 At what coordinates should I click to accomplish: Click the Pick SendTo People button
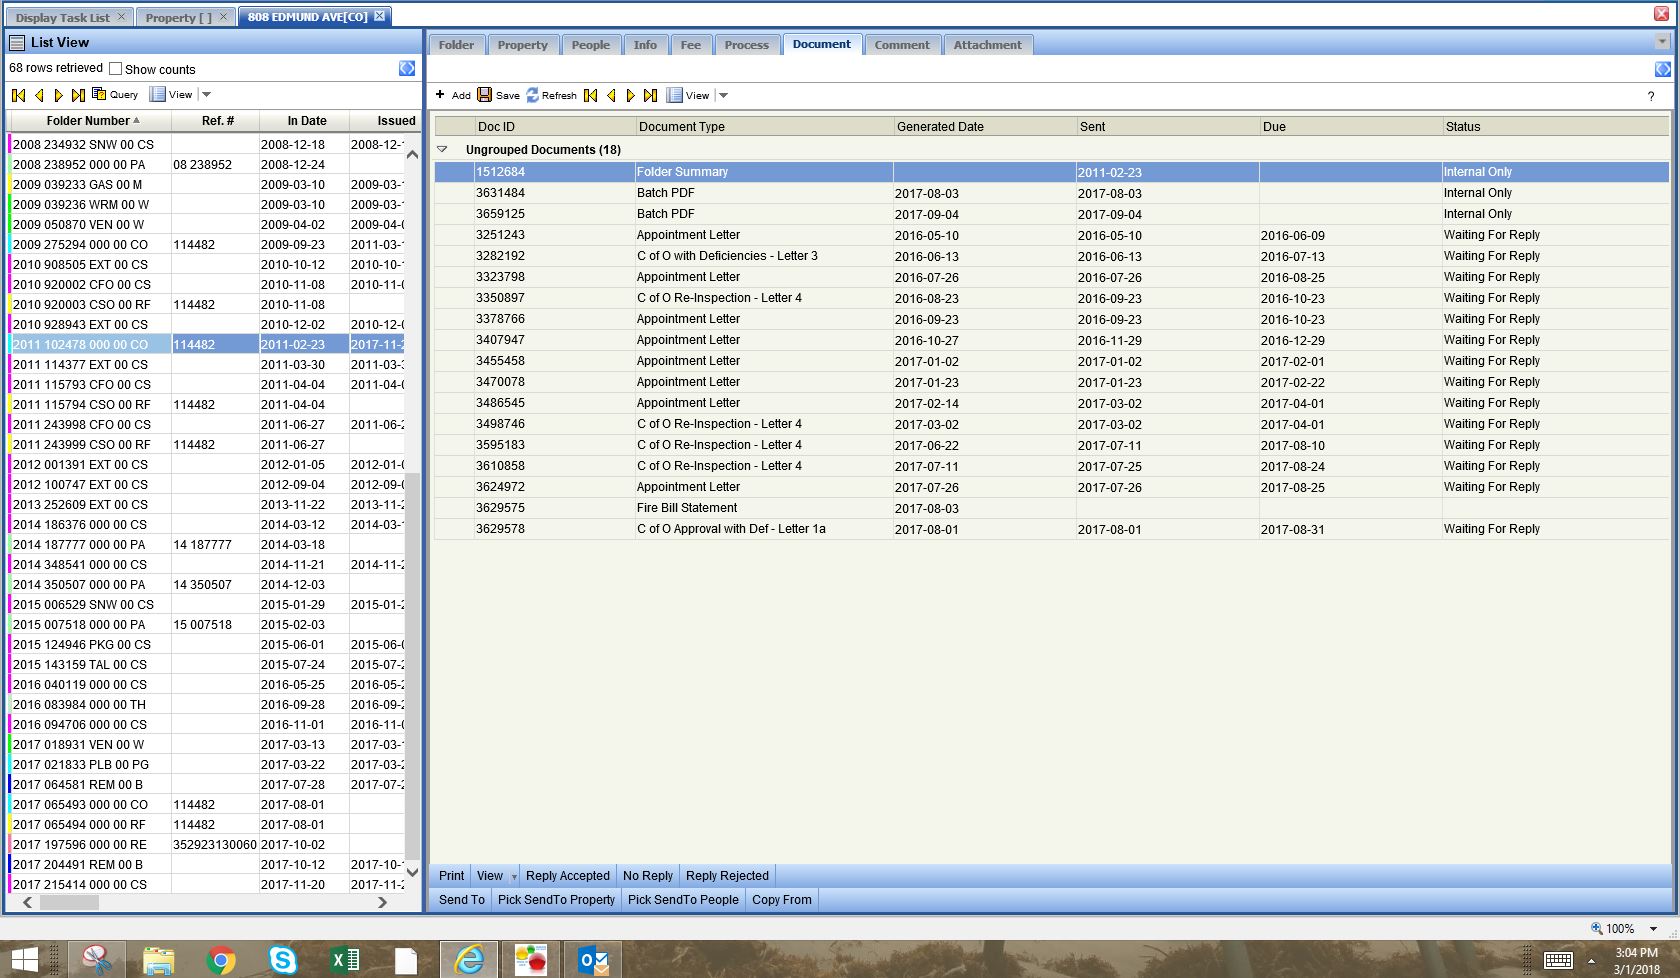pos(683,900)
